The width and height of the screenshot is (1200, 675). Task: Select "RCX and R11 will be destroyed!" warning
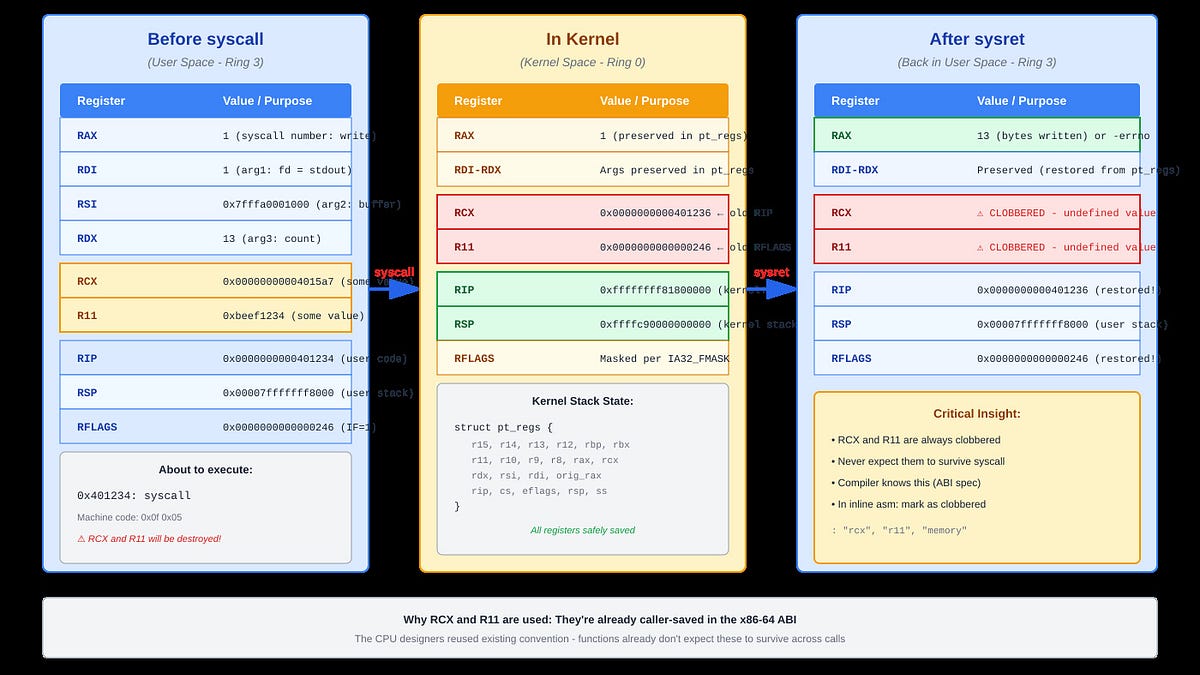(x=149, y=539)
